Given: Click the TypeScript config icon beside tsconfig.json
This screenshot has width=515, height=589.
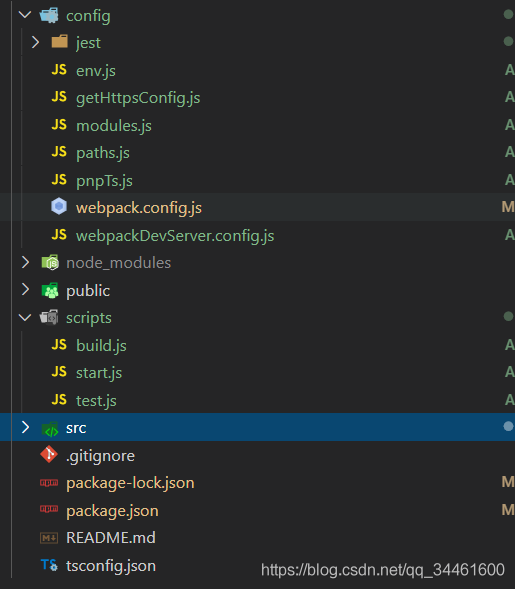Looking at the screenshot, I should point(49,565).
